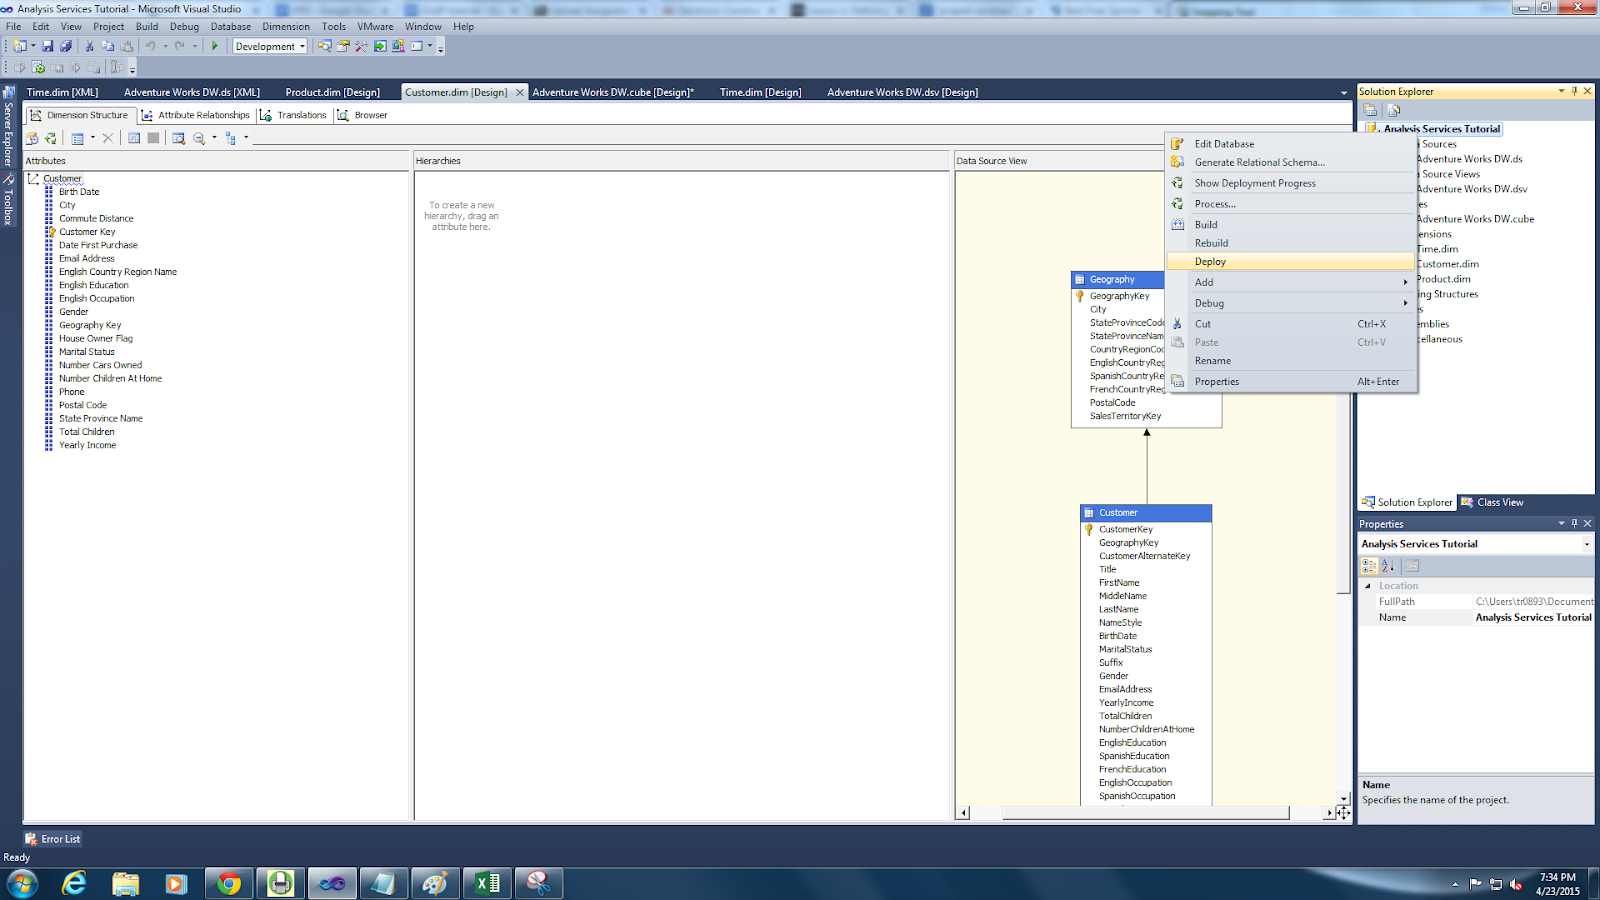Click the Delete X icon in designer toolbar

(x=108, y=138)
